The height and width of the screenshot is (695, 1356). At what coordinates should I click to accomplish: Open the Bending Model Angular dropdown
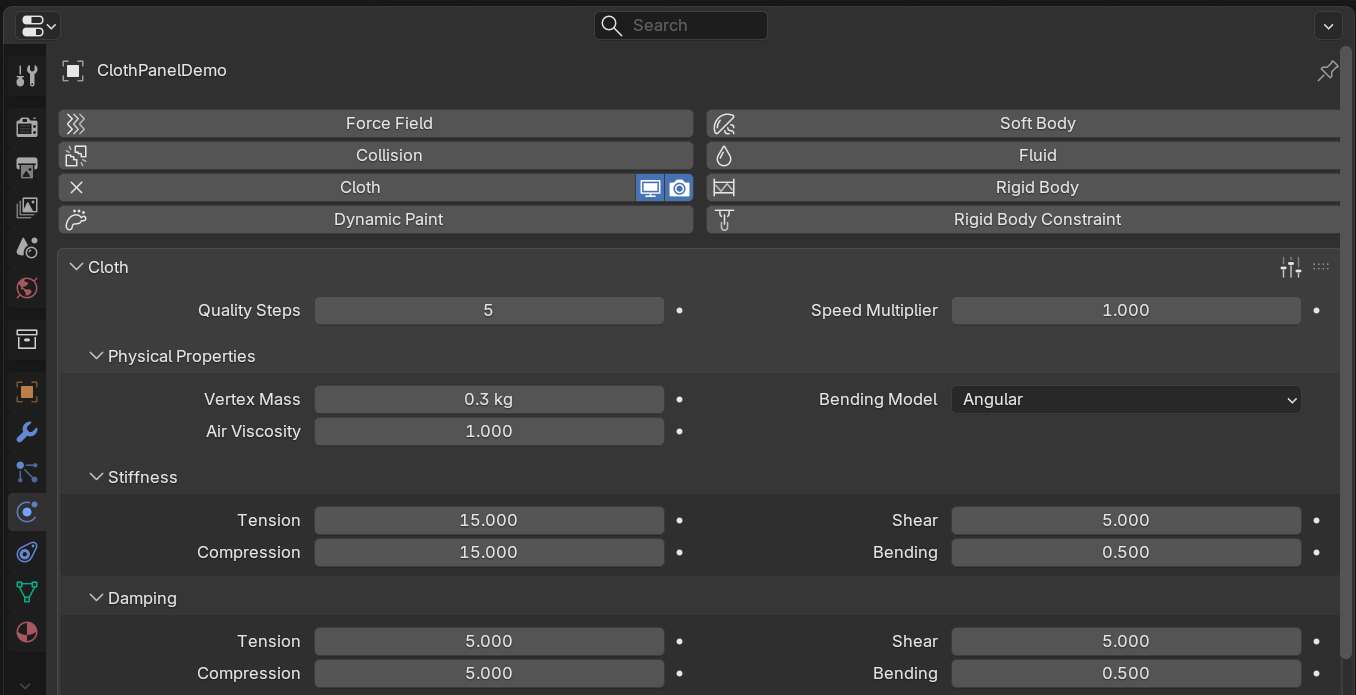(x=1126, y=399)
